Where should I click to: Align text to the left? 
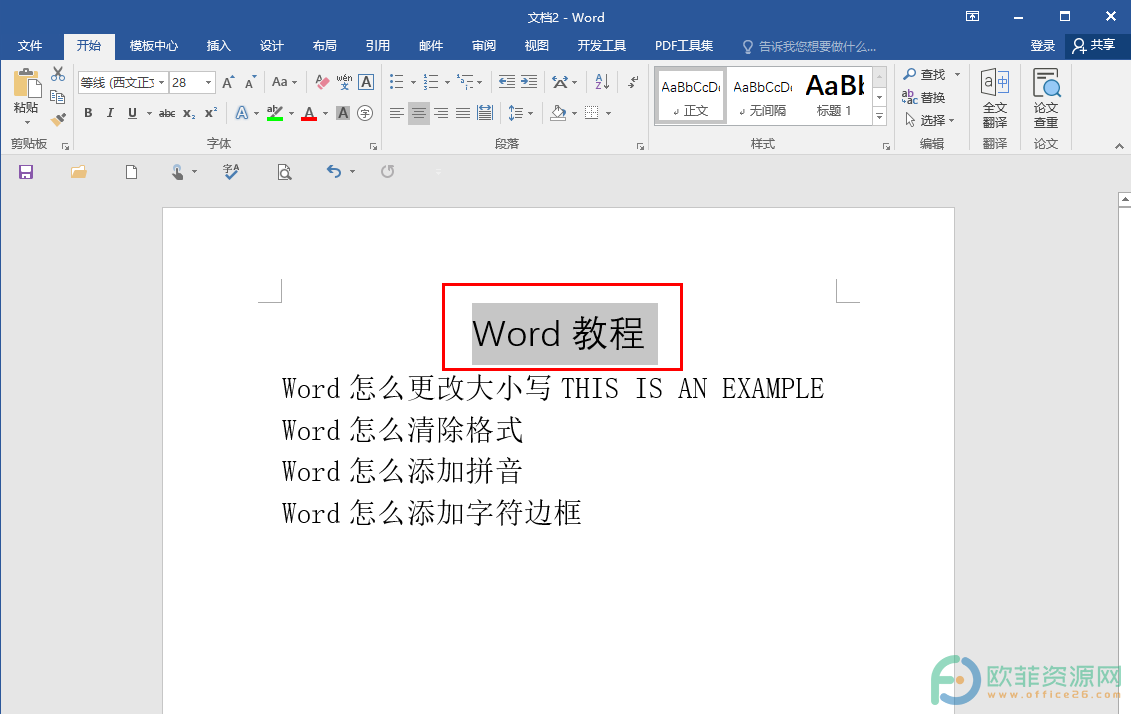(x=397, y=113)
